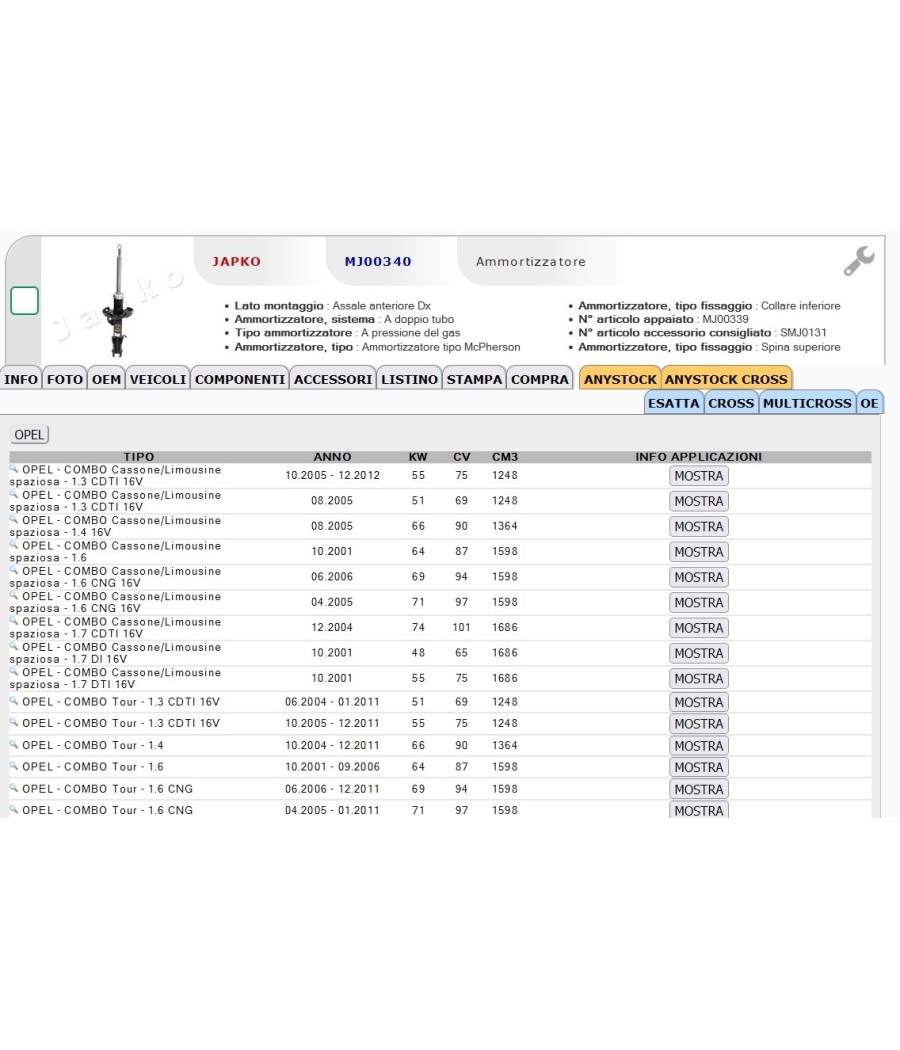The image size is (900, 1050).
Task: Click MOSTRA for 1.7 CDTI 16V row
Action: [x=698, y=627]
